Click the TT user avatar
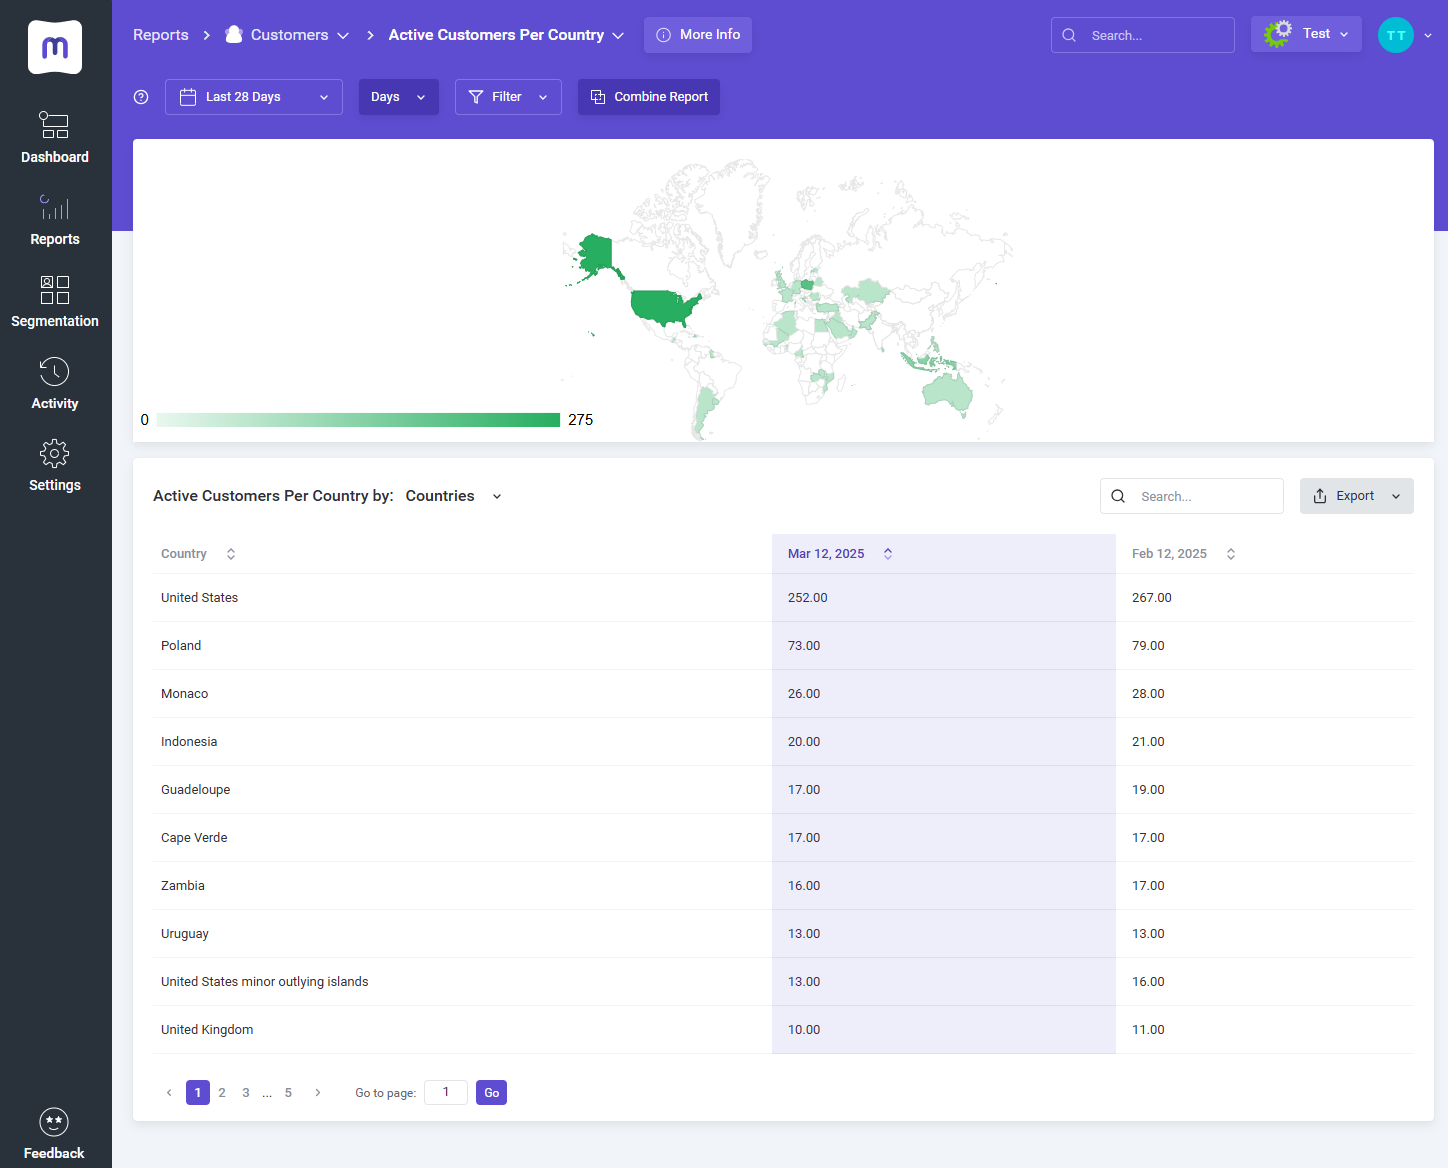The width and height of the screenshot is (1448, 1168). (x=1396, y=35)
